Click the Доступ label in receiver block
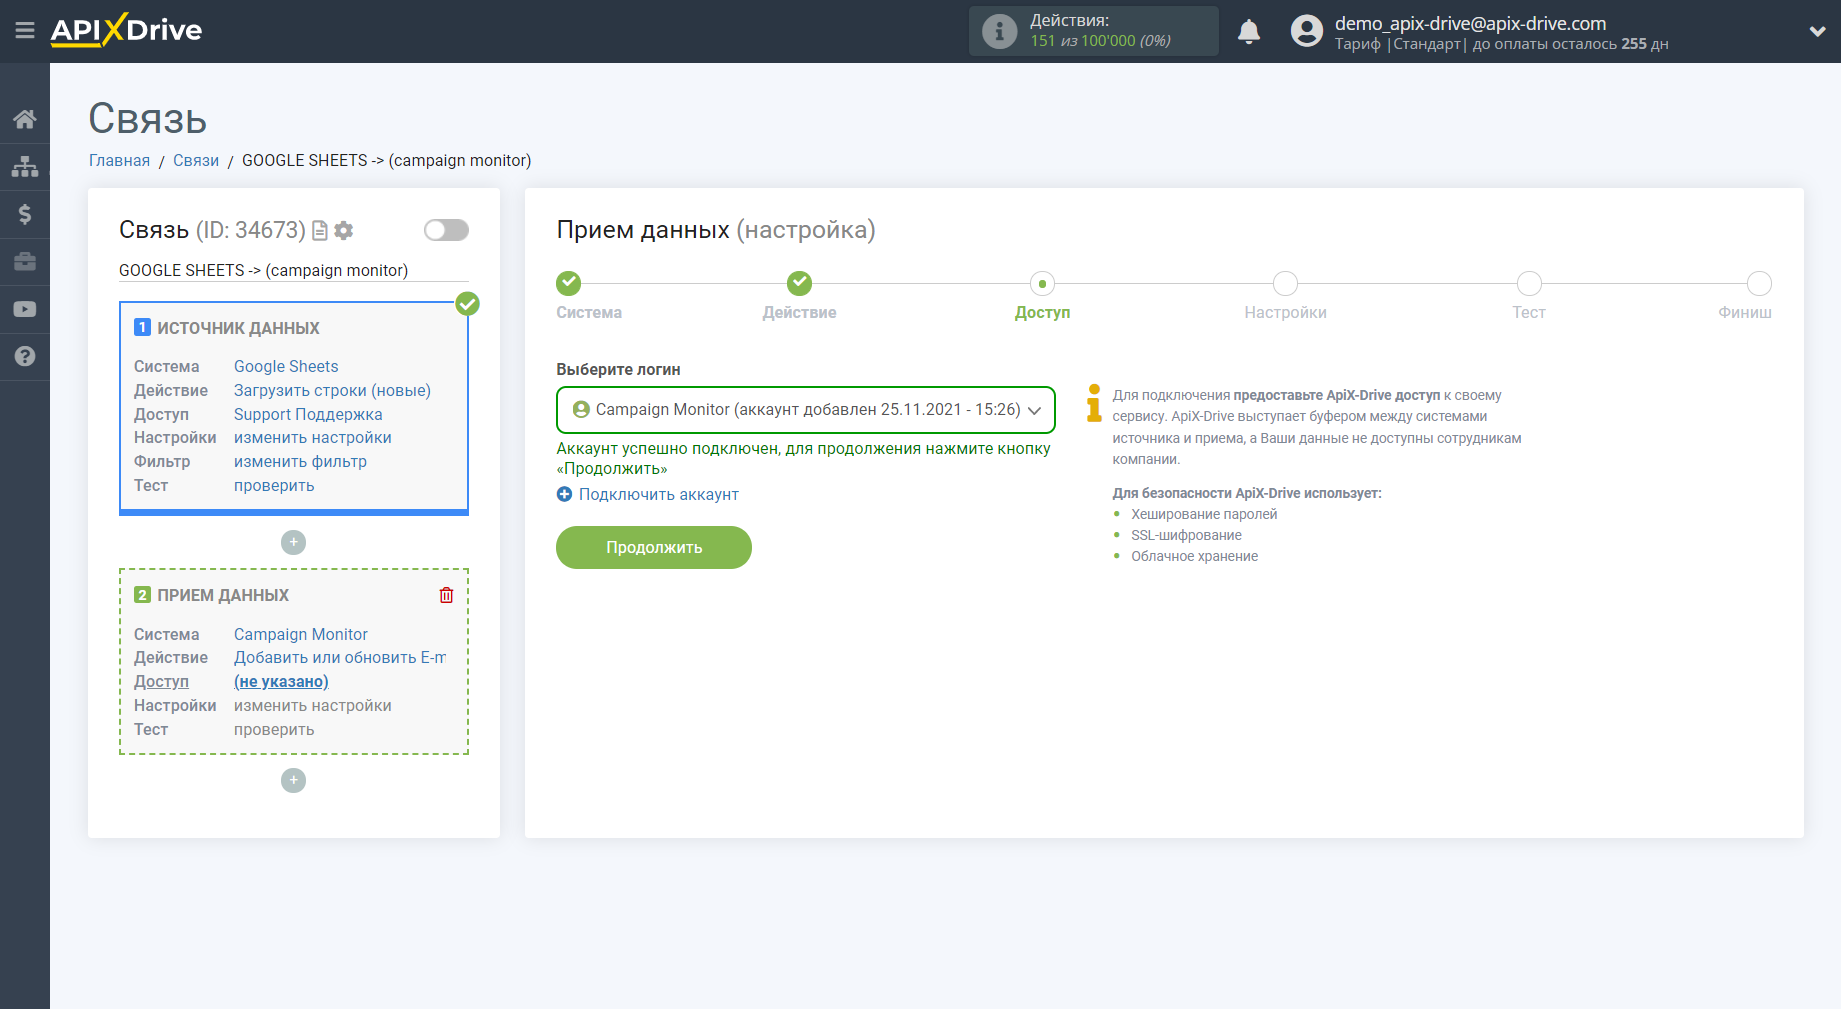Viewport: 1841px width, 1009px height. 161,681
